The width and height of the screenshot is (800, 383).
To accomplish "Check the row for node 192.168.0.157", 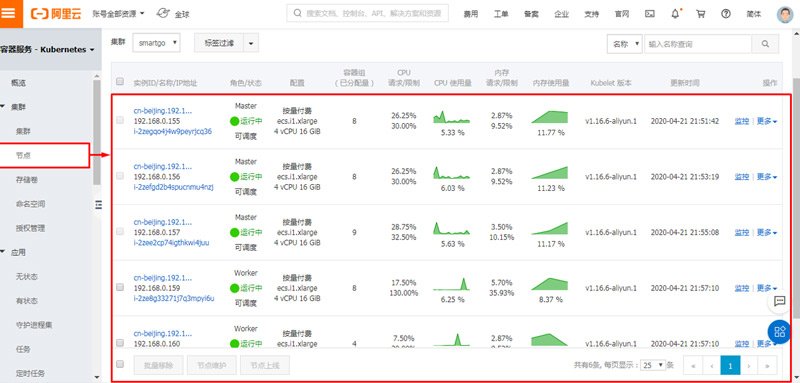I will coord(120,231).
